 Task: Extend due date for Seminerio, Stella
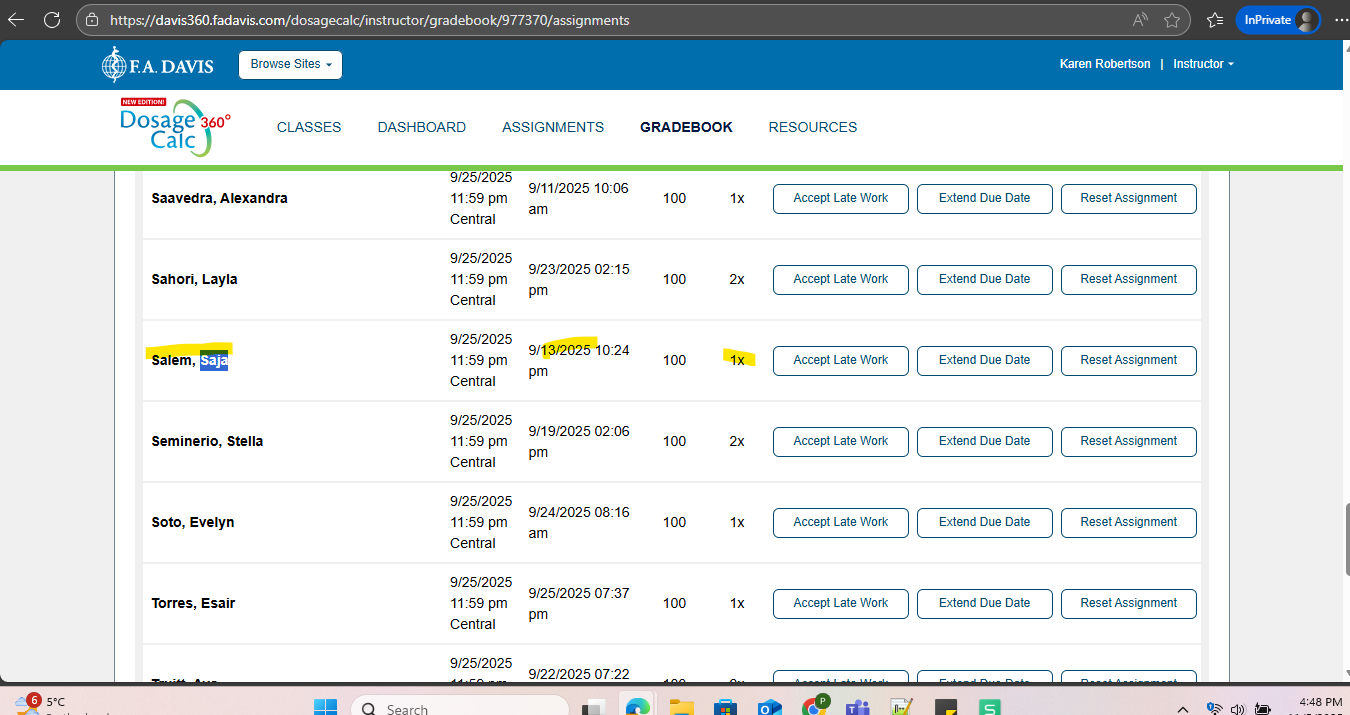coord(984,441)
